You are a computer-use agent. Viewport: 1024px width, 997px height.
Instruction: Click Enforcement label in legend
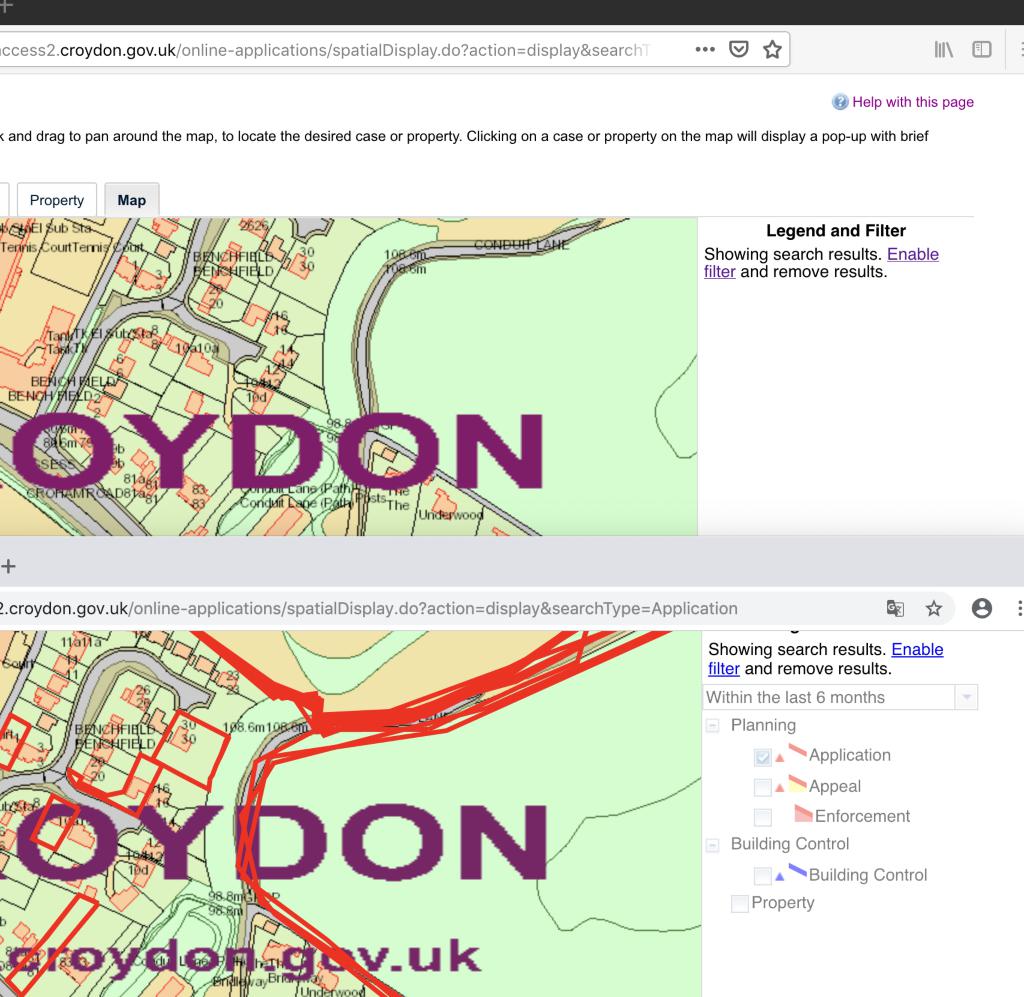click(862, 816)
